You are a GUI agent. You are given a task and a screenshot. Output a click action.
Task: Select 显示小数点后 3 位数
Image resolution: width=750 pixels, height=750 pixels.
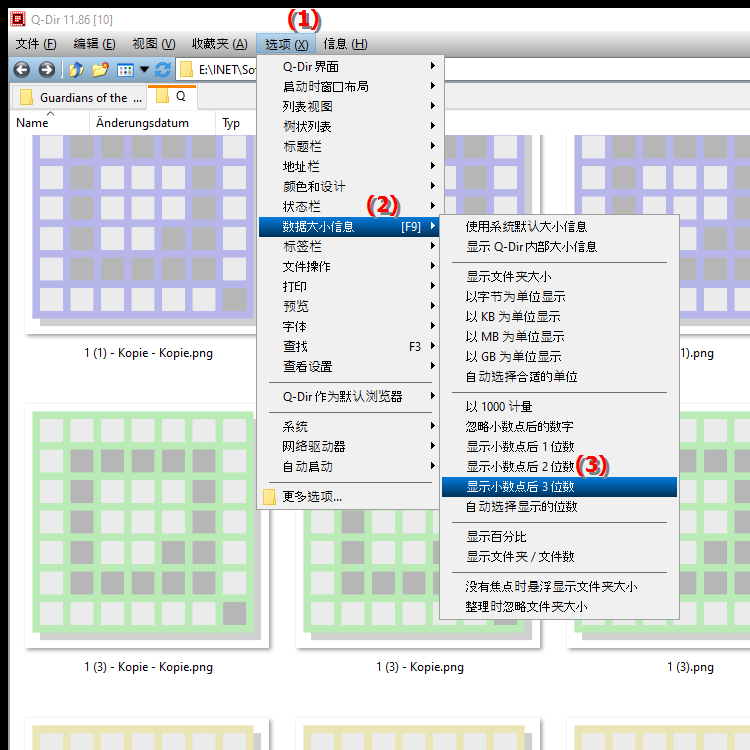coord(559,487)
